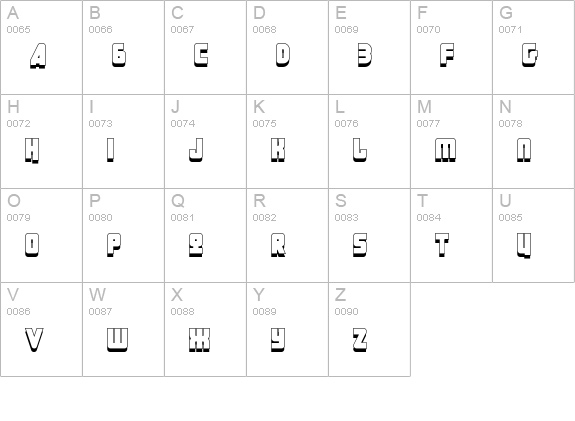Select the Q glyph cell 0081
575x421 pixels.
[x=205, y=235]
